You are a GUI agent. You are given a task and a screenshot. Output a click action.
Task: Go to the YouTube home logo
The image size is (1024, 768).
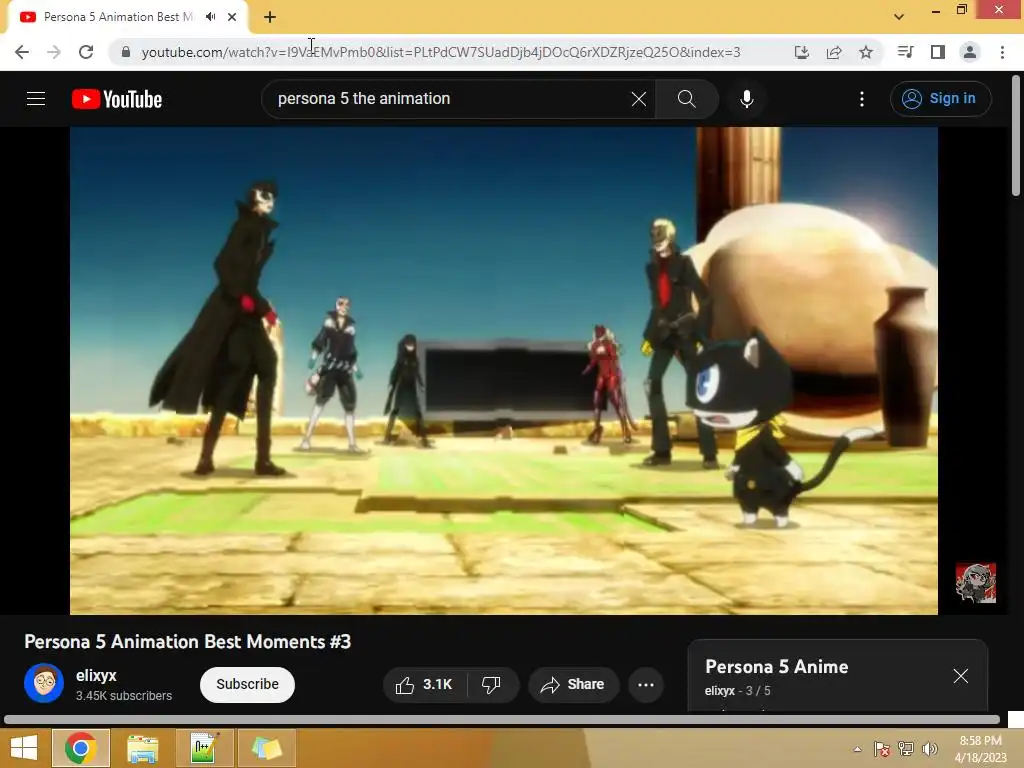[117, 99]
